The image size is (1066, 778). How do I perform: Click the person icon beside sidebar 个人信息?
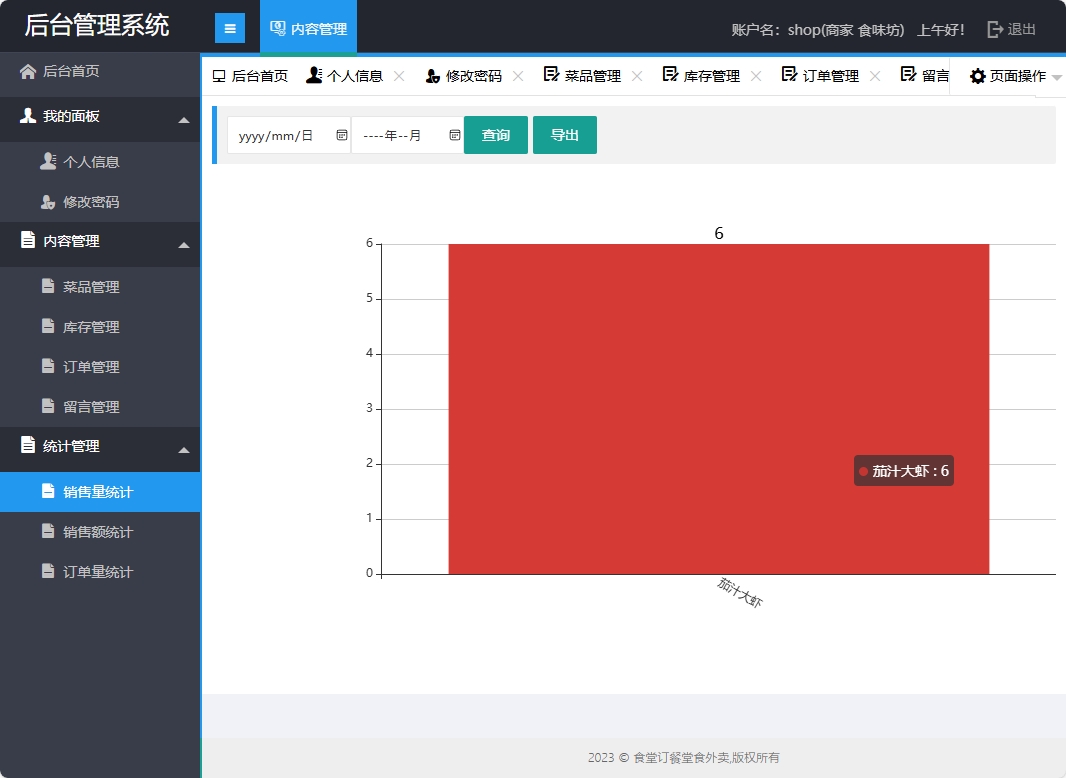[x=48, y=161]
